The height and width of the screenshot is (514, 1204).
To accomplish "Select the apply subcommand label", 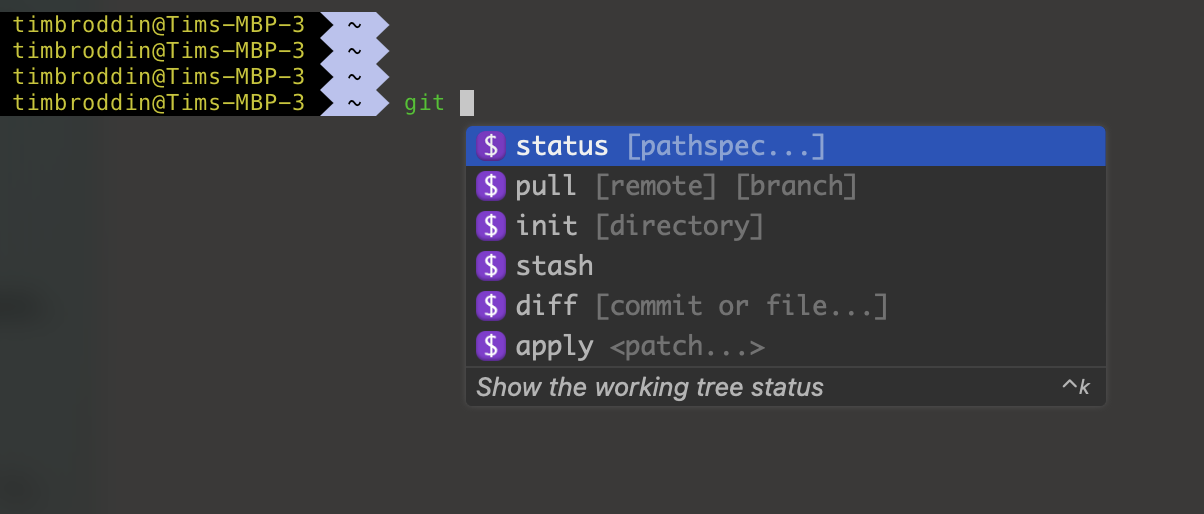I will click(554, 346).
